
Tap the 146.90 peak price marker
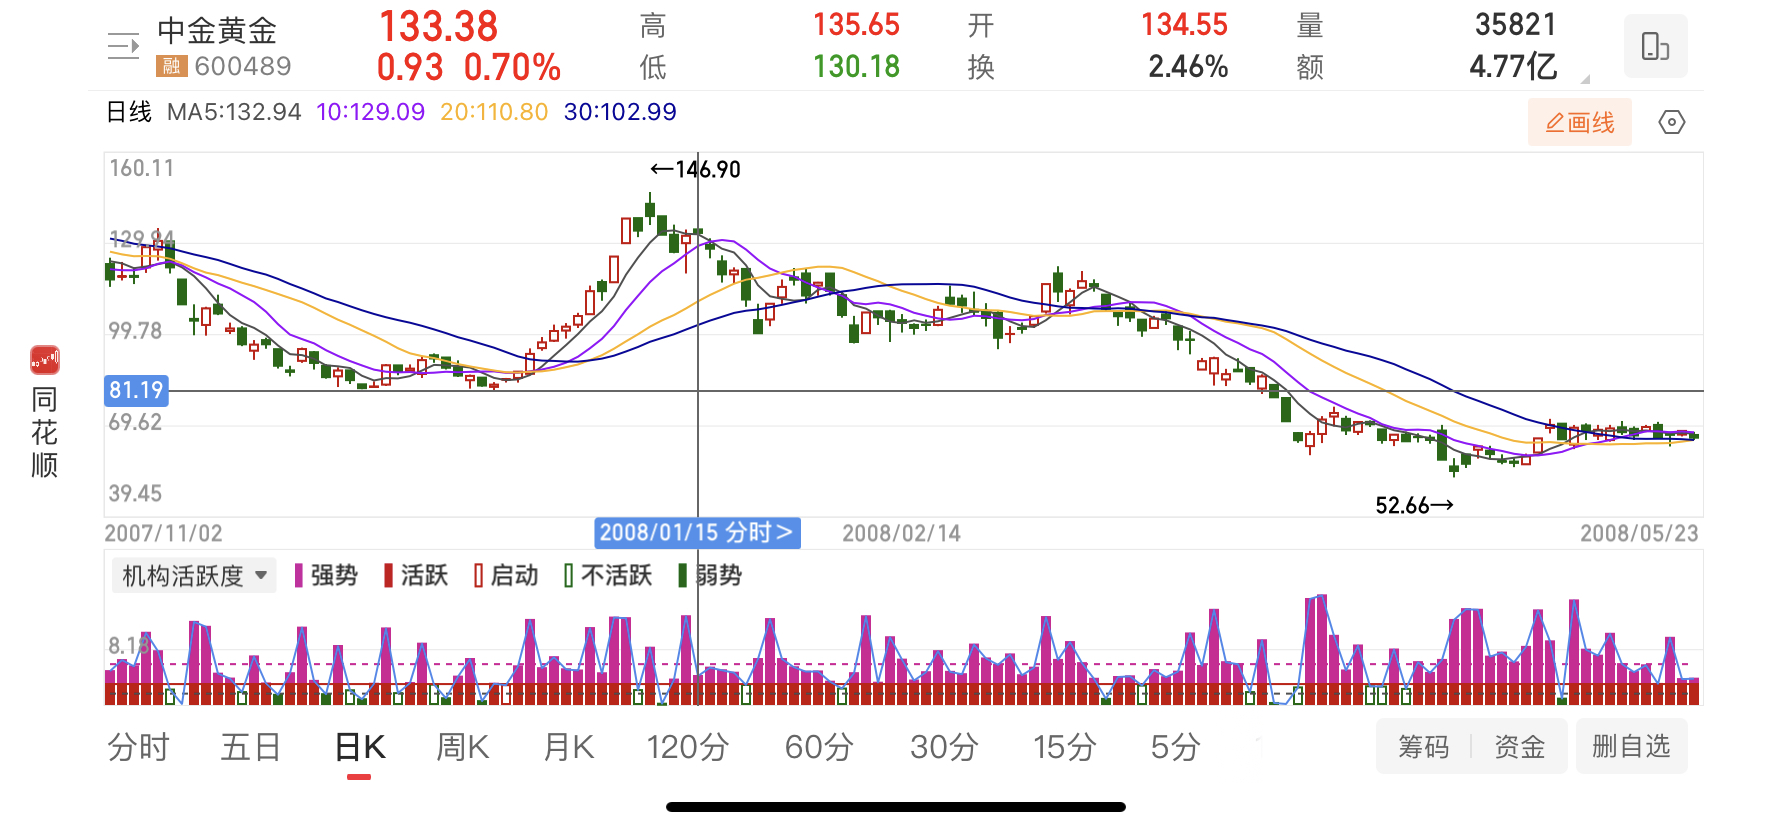696,169
